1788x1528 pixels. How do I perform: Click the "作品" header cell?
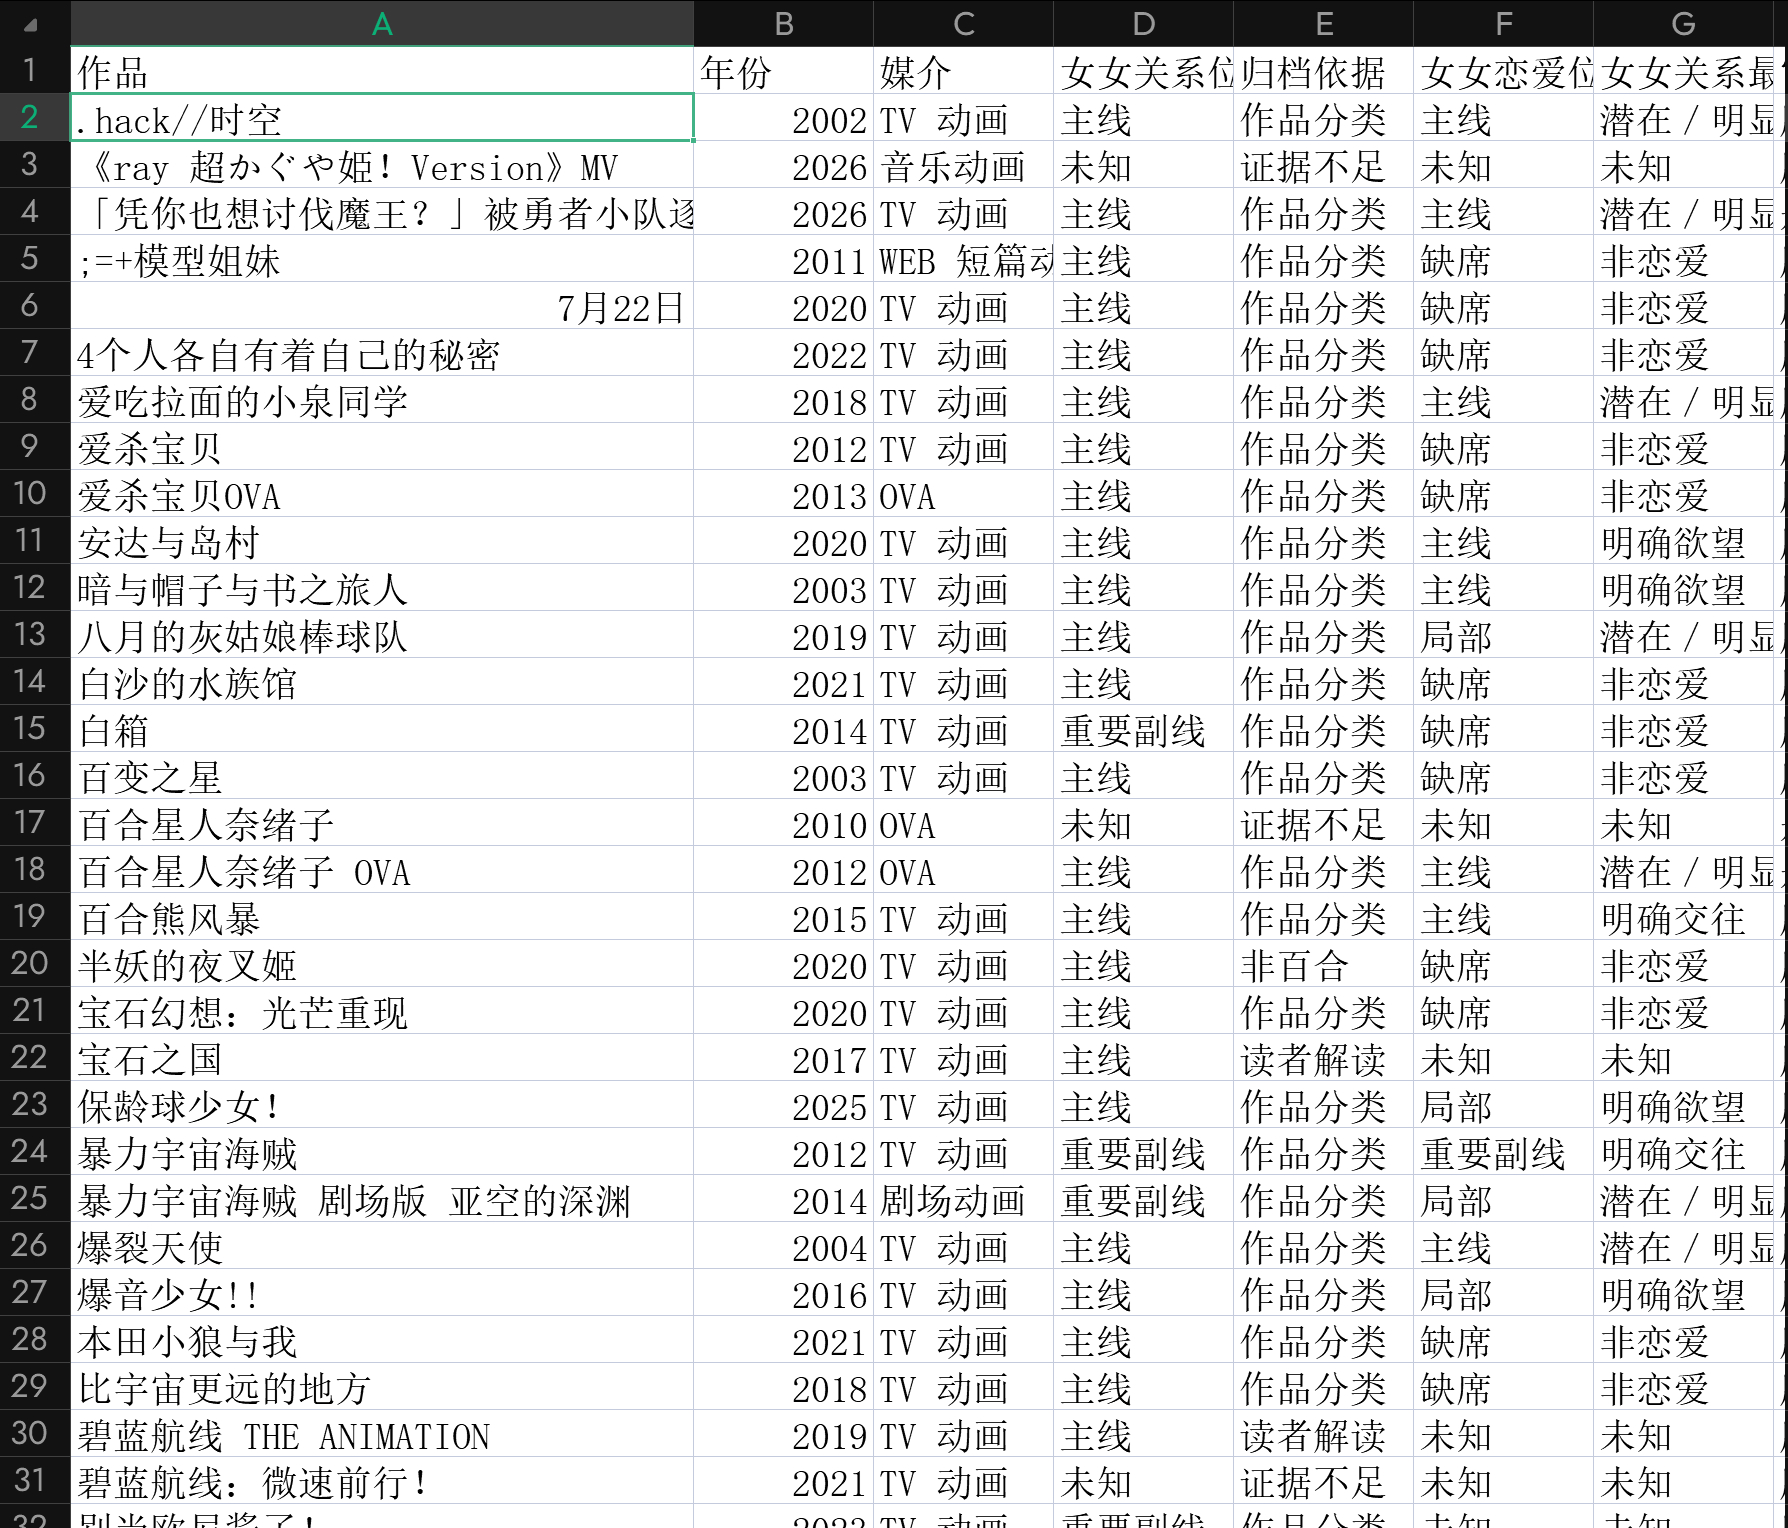pos(382,71)
